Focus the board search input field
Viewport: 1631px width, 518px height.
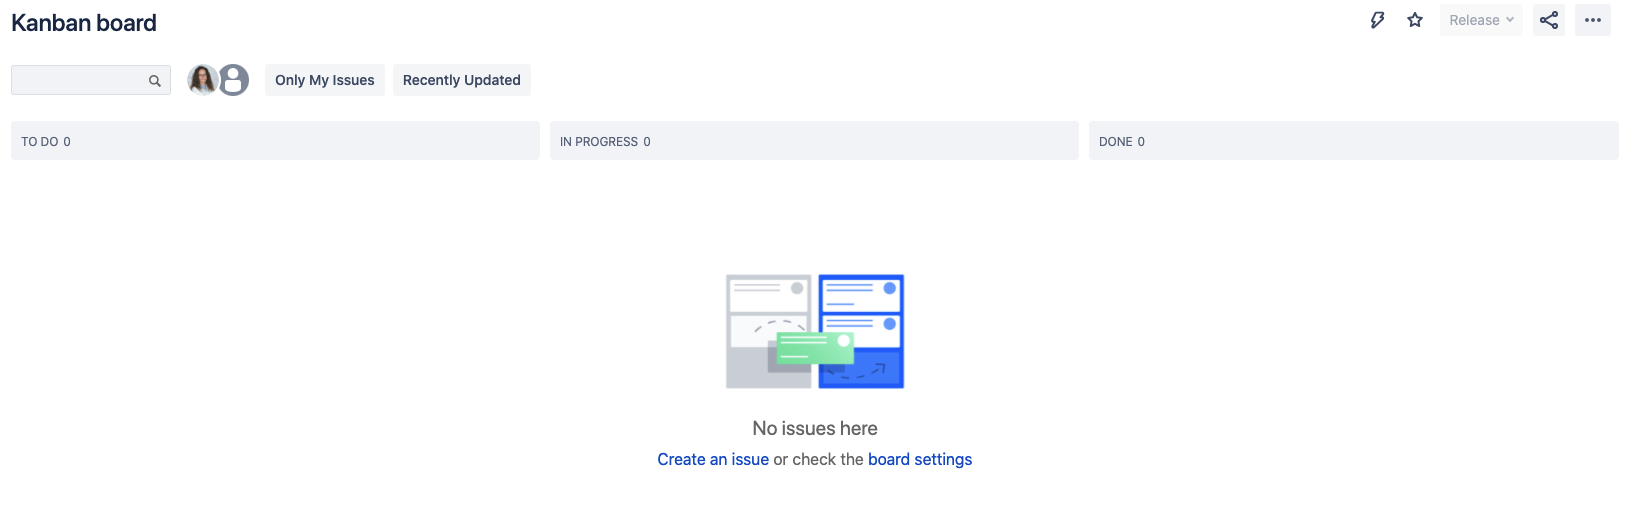click(91, 80)
